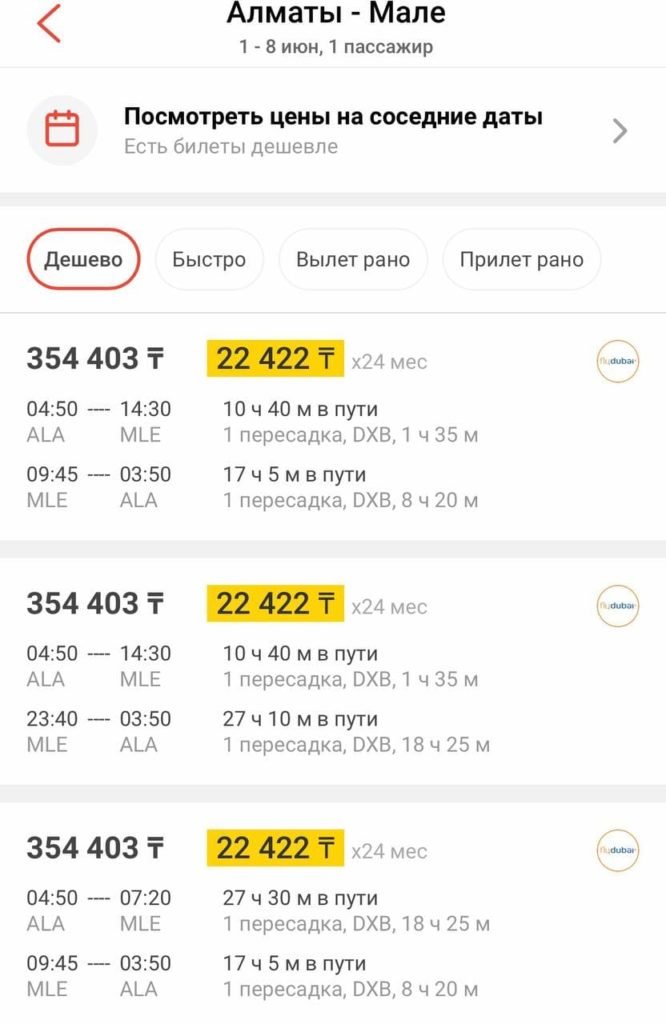The height and width of the screenshot is (1024, 666).
Task: Open the flydubai logo on the first ticket
Action: 617,361
